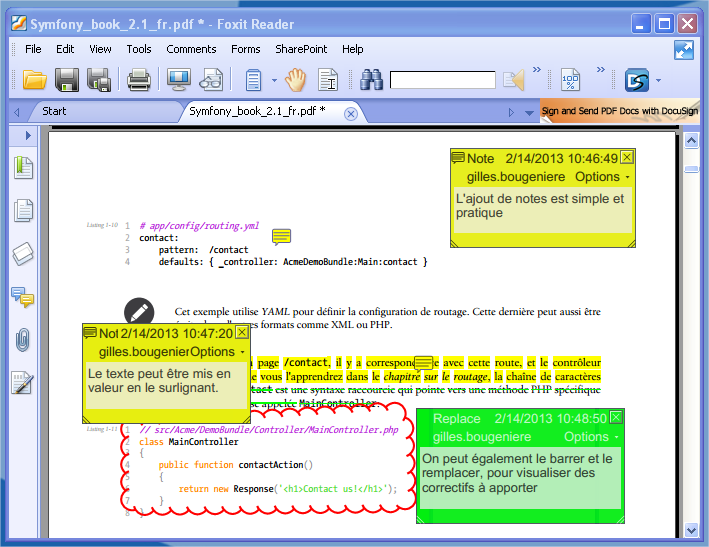The height and width of the screenshot is (547, 709).
Task: Click the note icon on highlighted text
Action: click(x=424, y=363)
